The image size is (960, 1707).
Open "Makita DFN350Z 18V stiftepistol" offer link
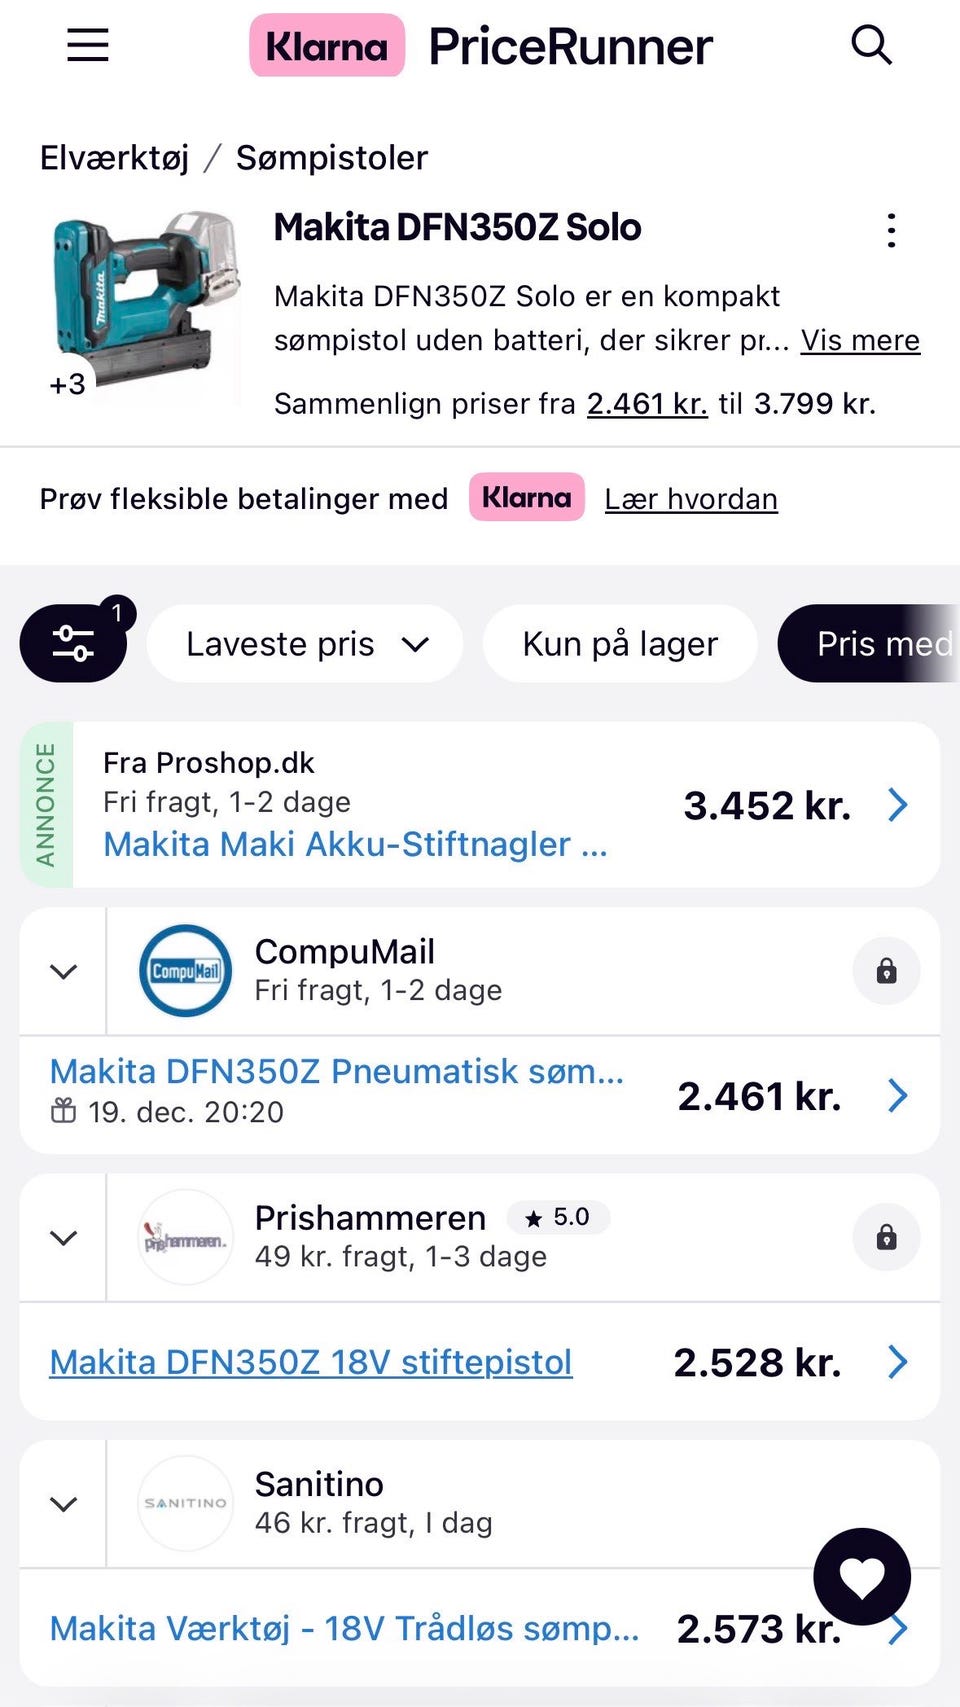311,1362
